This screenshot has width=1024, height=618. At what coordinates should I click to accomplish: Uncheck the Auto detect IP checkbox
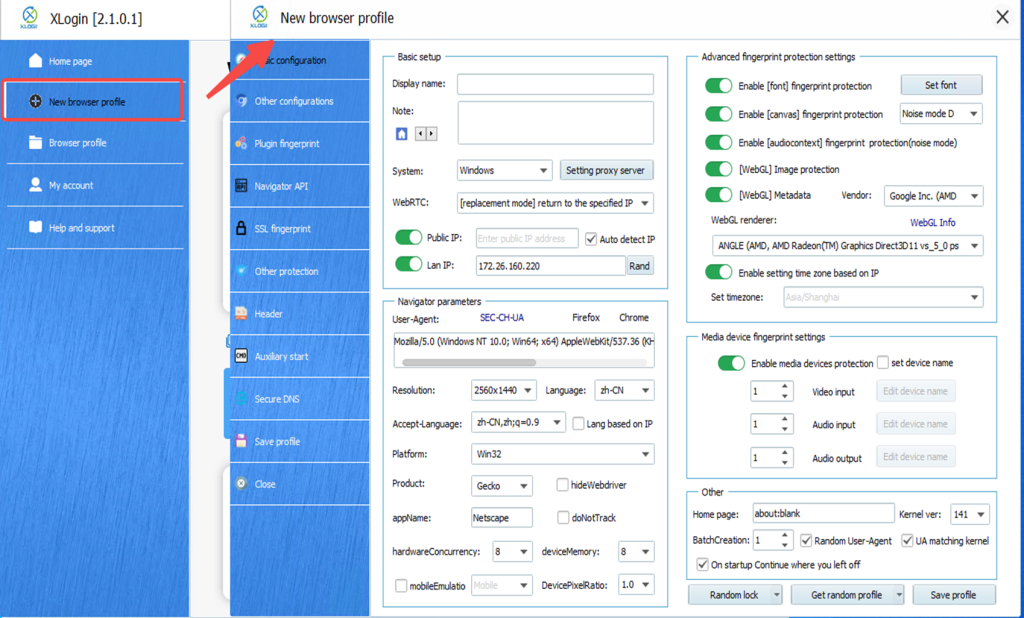[591, 239]
